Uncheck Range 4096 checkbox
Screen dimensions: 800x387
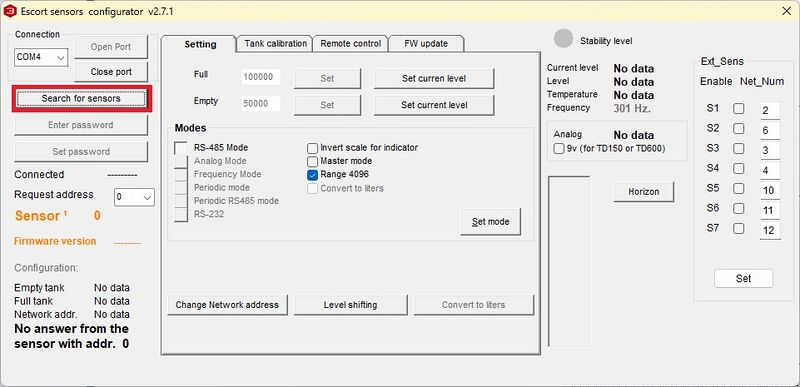tap(313, 175)
